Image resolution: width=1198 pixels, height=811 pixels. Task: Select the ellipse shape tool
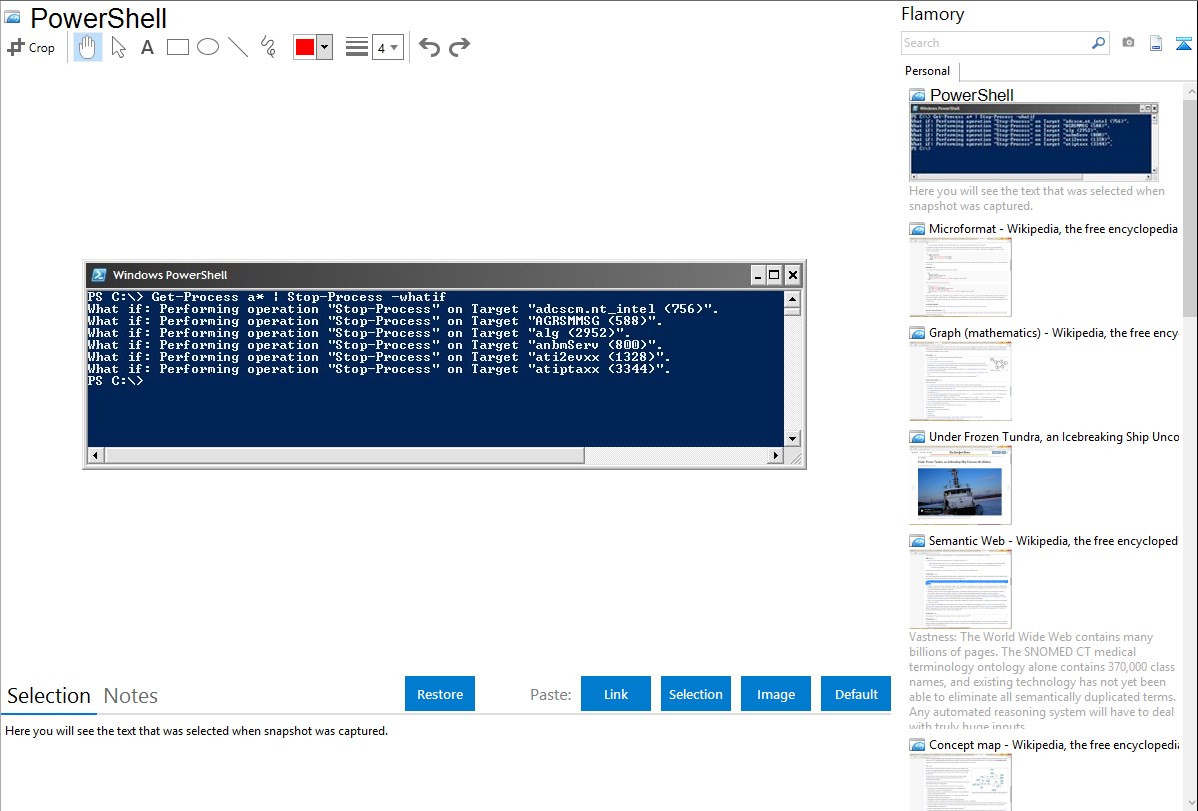pyautogui.click(x=208, y=47)
